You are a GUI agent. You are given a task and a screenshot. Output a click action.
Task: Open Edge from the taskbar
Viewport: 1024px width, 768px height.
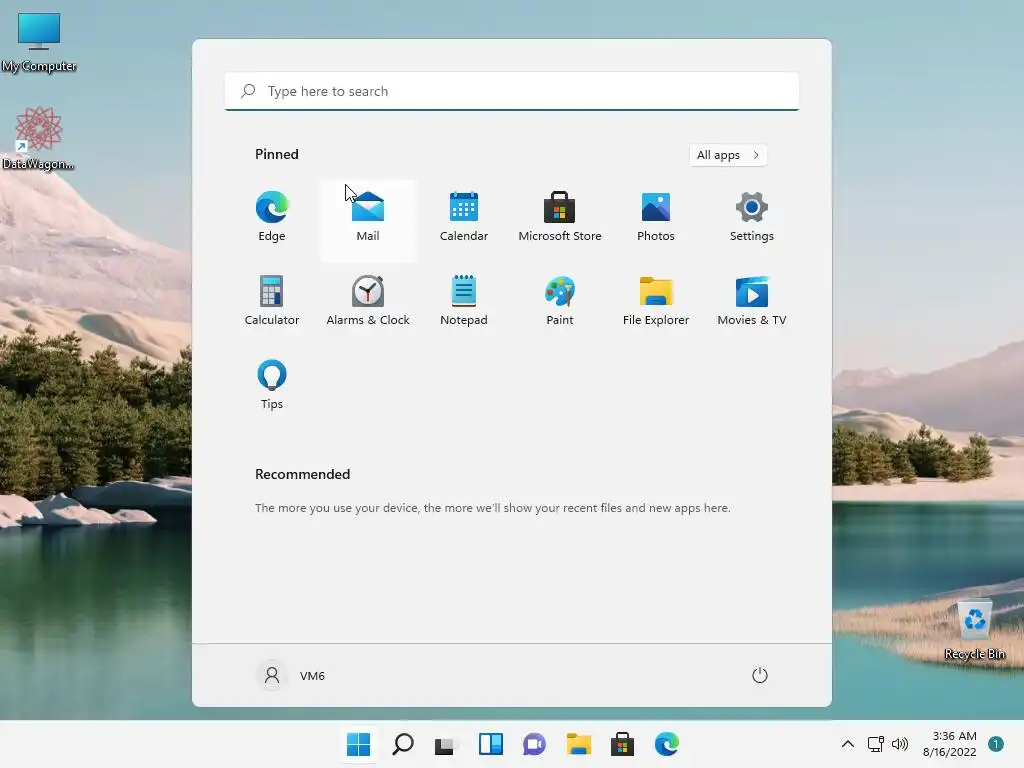[667, 744]
